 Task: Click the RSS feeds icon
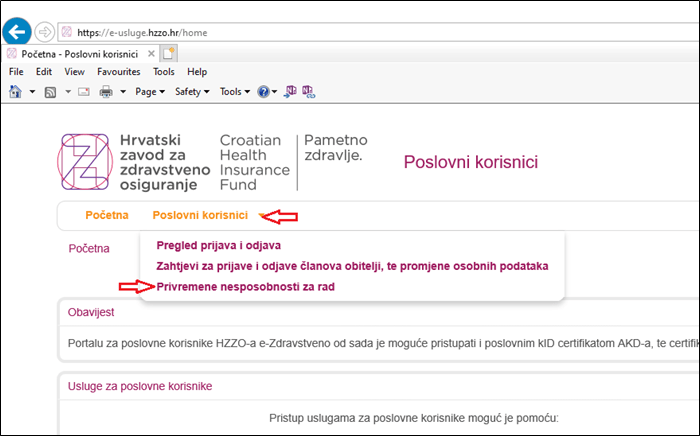(x=51, y=92)
